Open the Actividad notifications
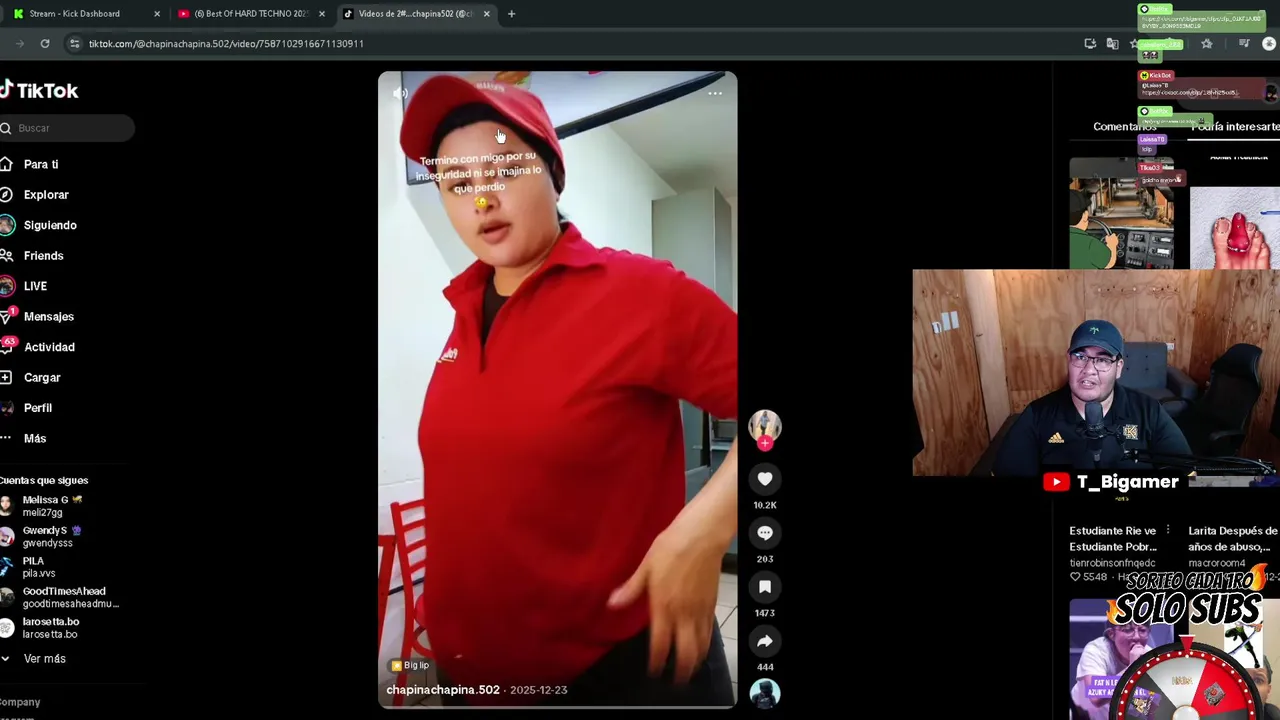This screenshot has height=720, width=1280. [49, 347]
